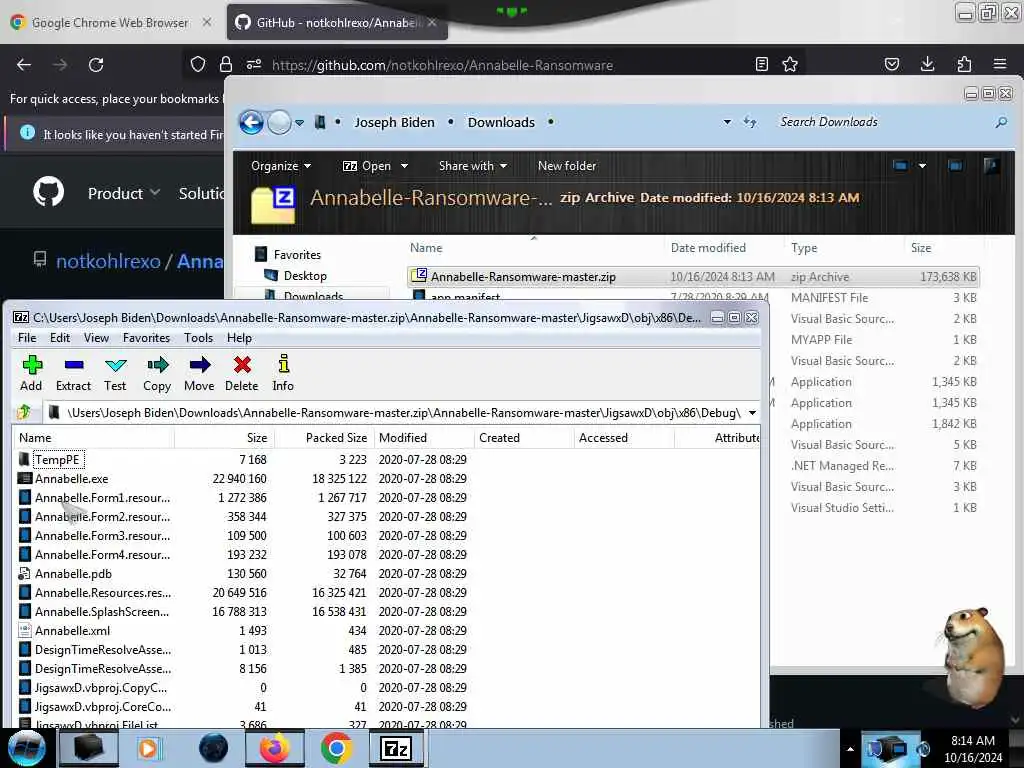This screenshot has width=1024, height=768.
Task: Click New folder in Explorer
Action: pyautogui.click(x=567, y=166)
